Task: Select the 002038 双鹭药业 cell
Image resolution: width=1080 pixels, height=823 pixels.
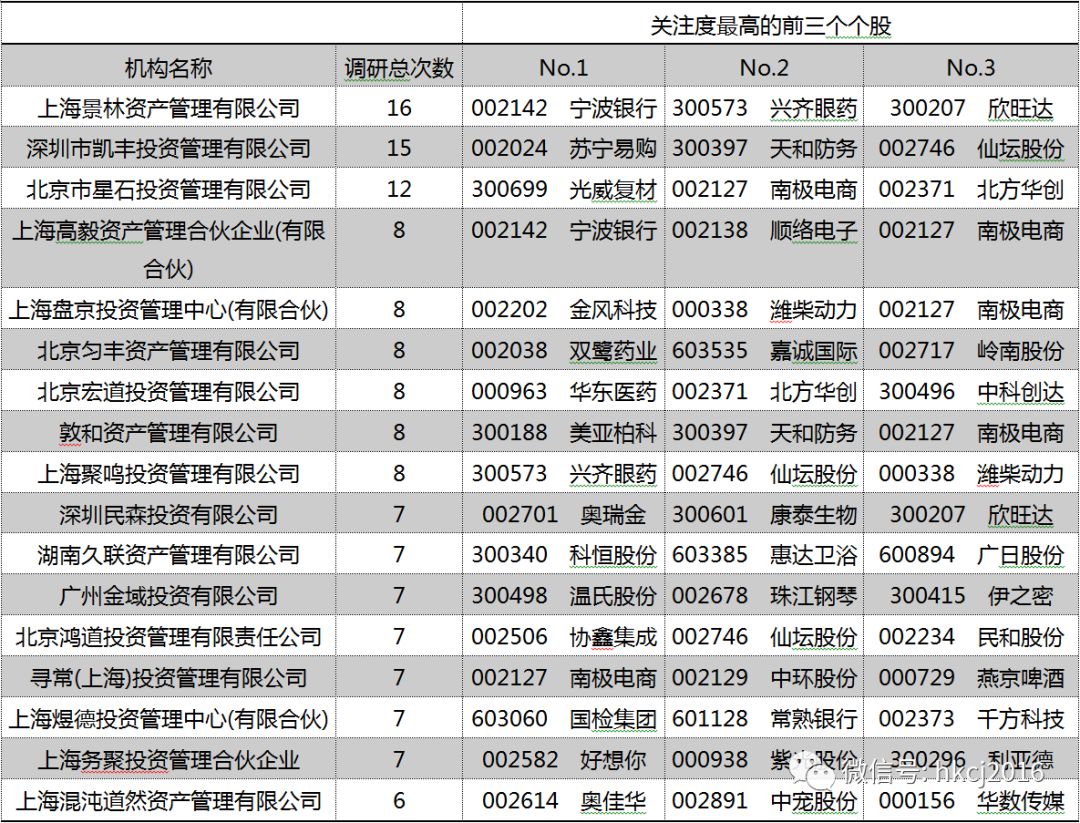Action: click(563, 351)
